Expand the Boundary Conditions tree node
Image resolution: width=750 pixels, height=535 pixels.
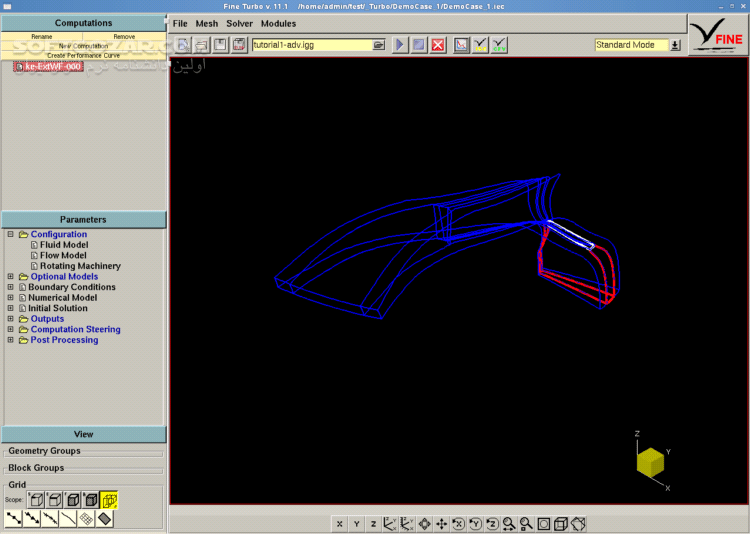tap(10, 287)
